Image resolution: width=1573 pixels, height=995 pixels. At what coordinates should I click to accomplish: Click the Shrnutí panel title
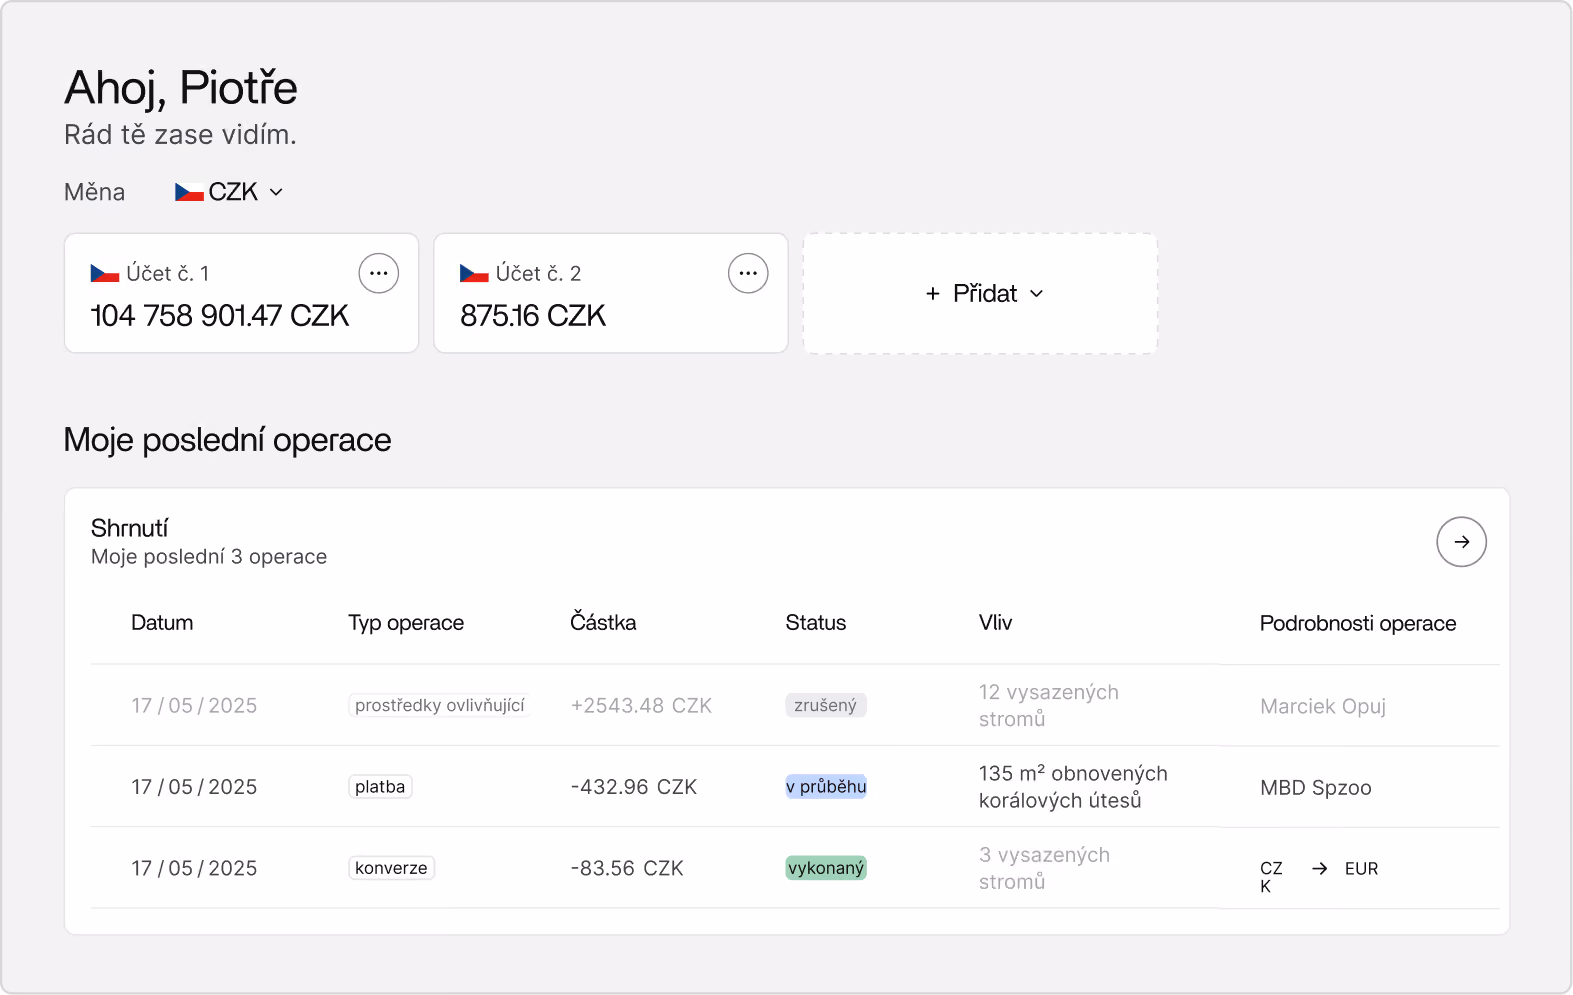(x=130, y=528)
